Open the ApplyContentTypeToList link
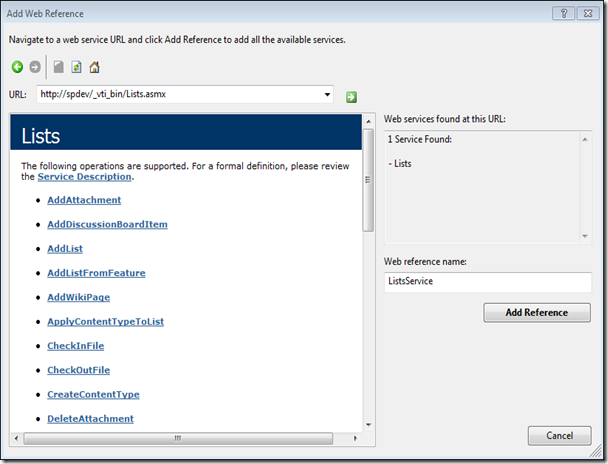The height and width of the screenshot is (464, 608). [105, 322]
